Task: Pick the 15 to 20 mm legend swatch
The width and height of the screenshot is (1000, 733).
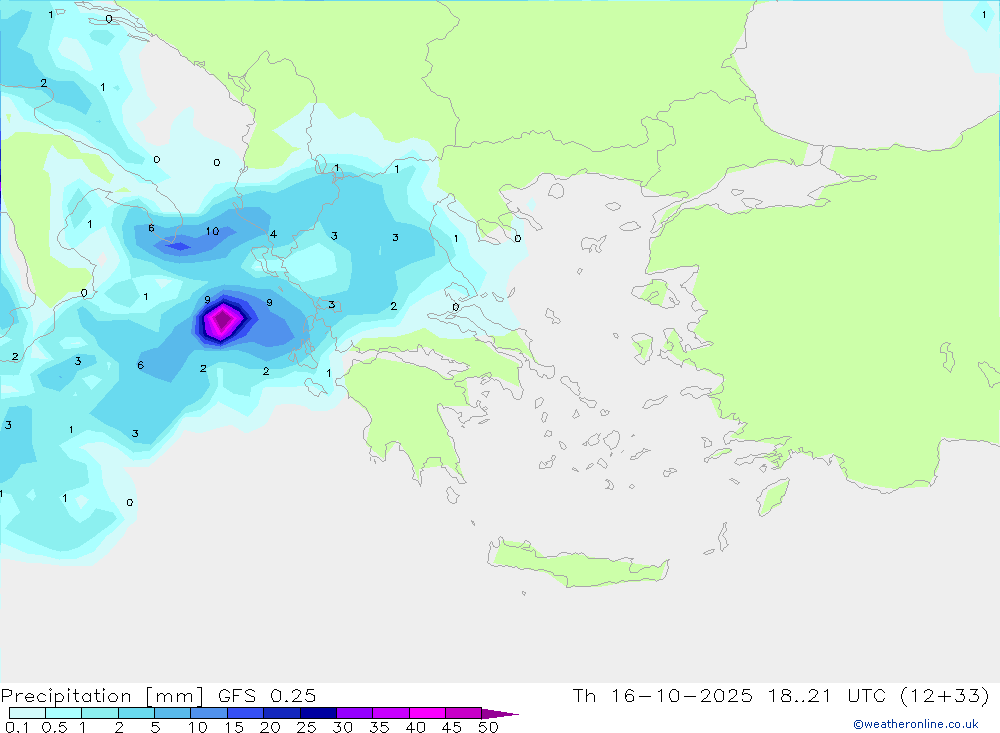Action: [x=246, y=713]
